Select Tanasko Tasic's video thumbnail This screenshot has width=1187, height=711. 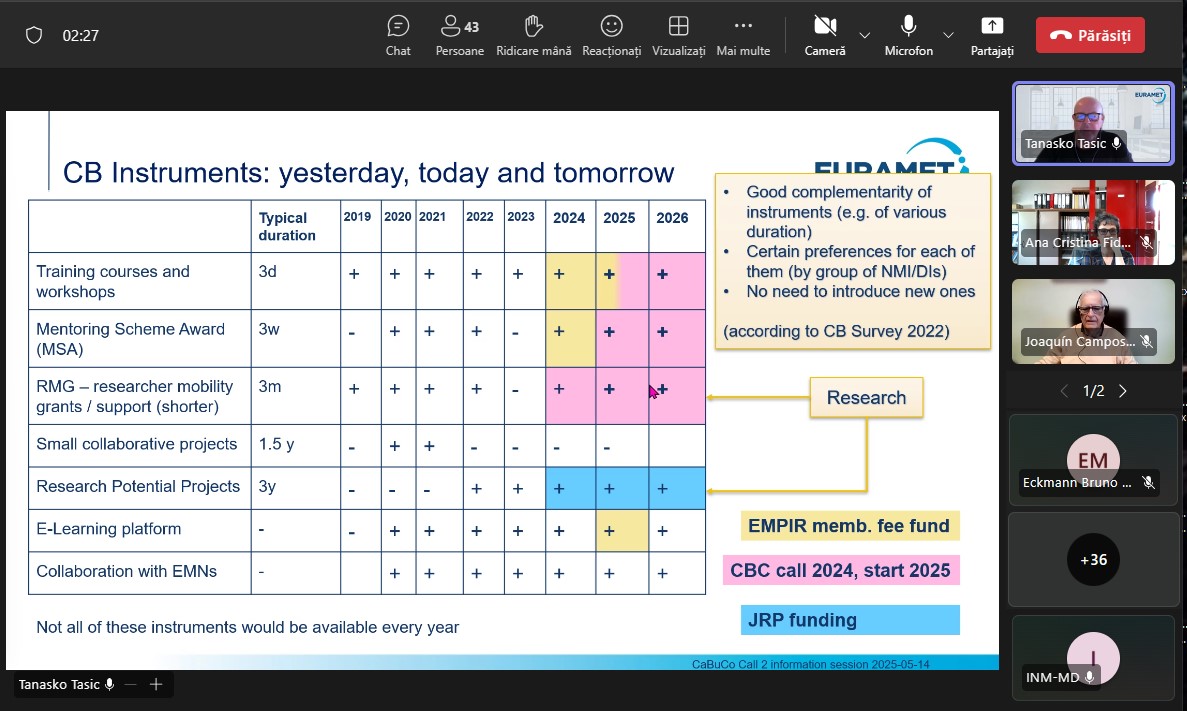[x=1093, y=123]
